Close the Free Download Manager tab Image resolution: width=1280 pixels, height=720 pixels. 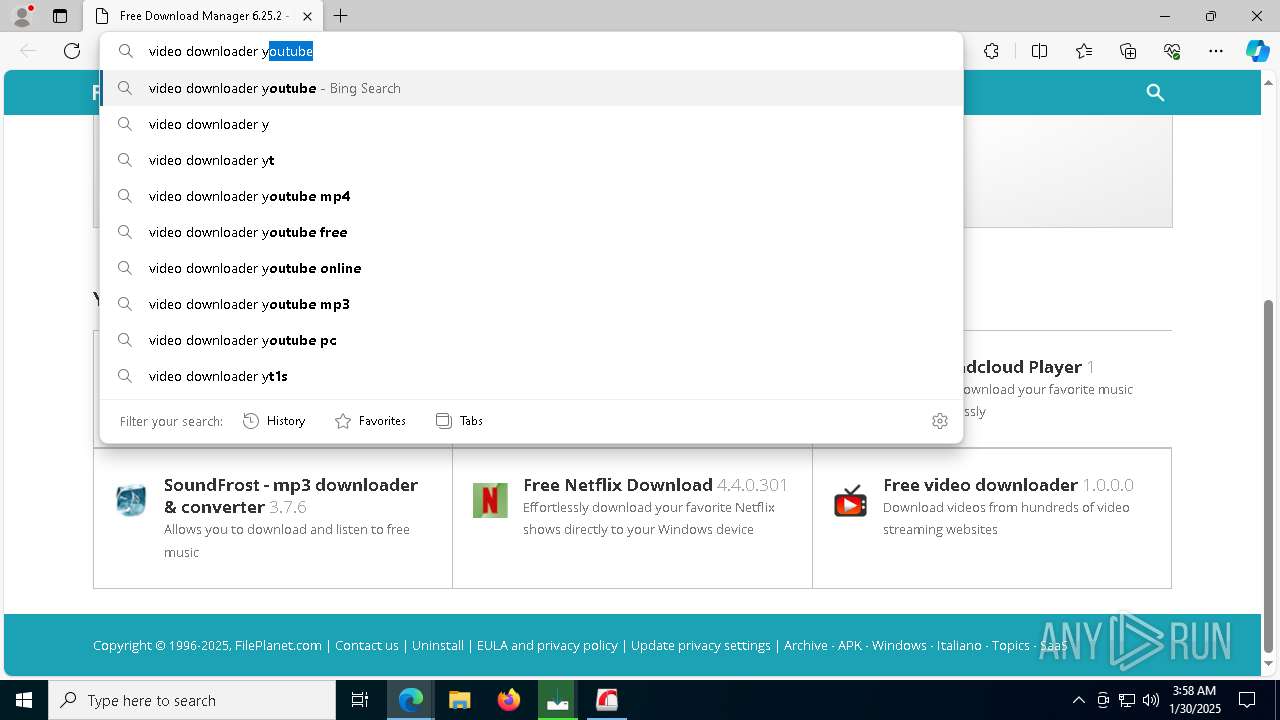point(308,16)
